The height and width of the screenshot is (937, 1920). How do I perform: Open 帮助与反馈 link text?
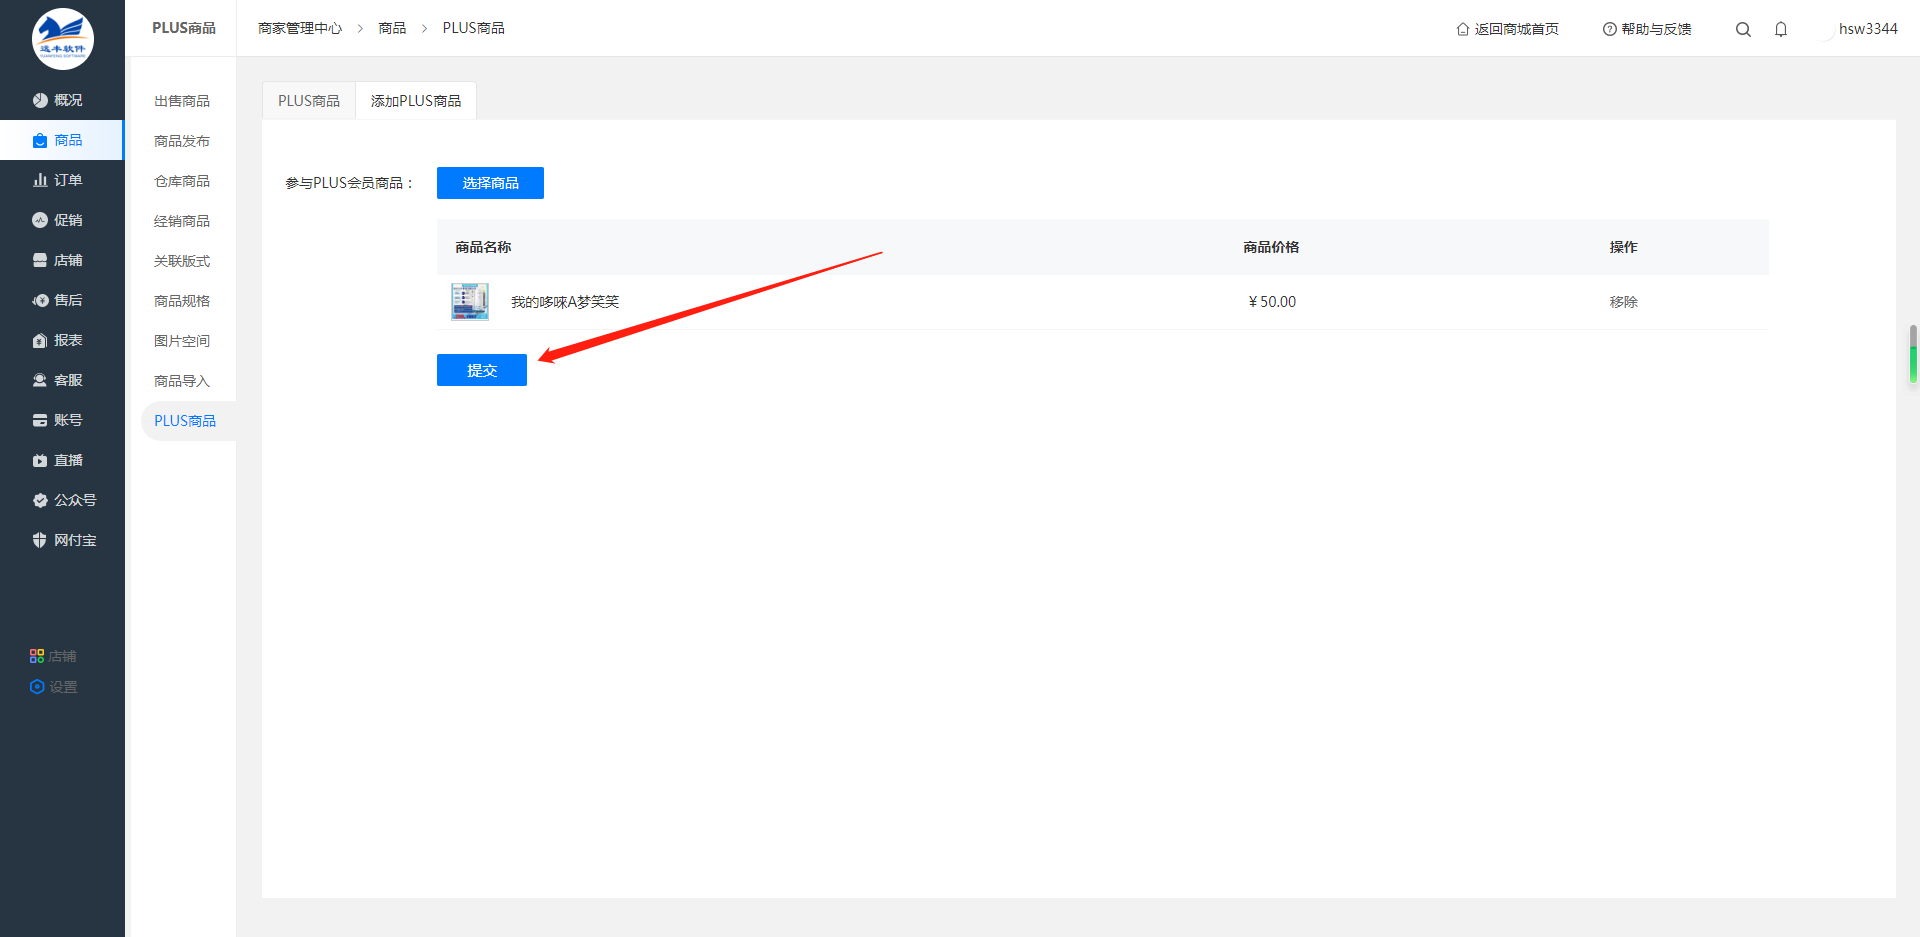click(1656, 29)
